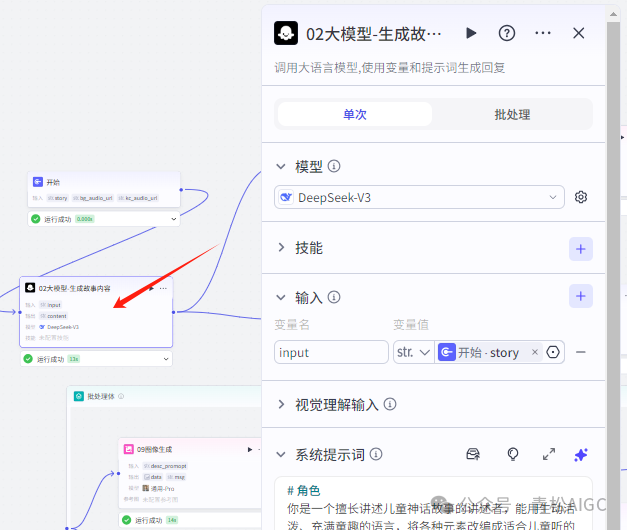
Task: Run the 02大模型 node with play button
Action: [x=471, y=33]
